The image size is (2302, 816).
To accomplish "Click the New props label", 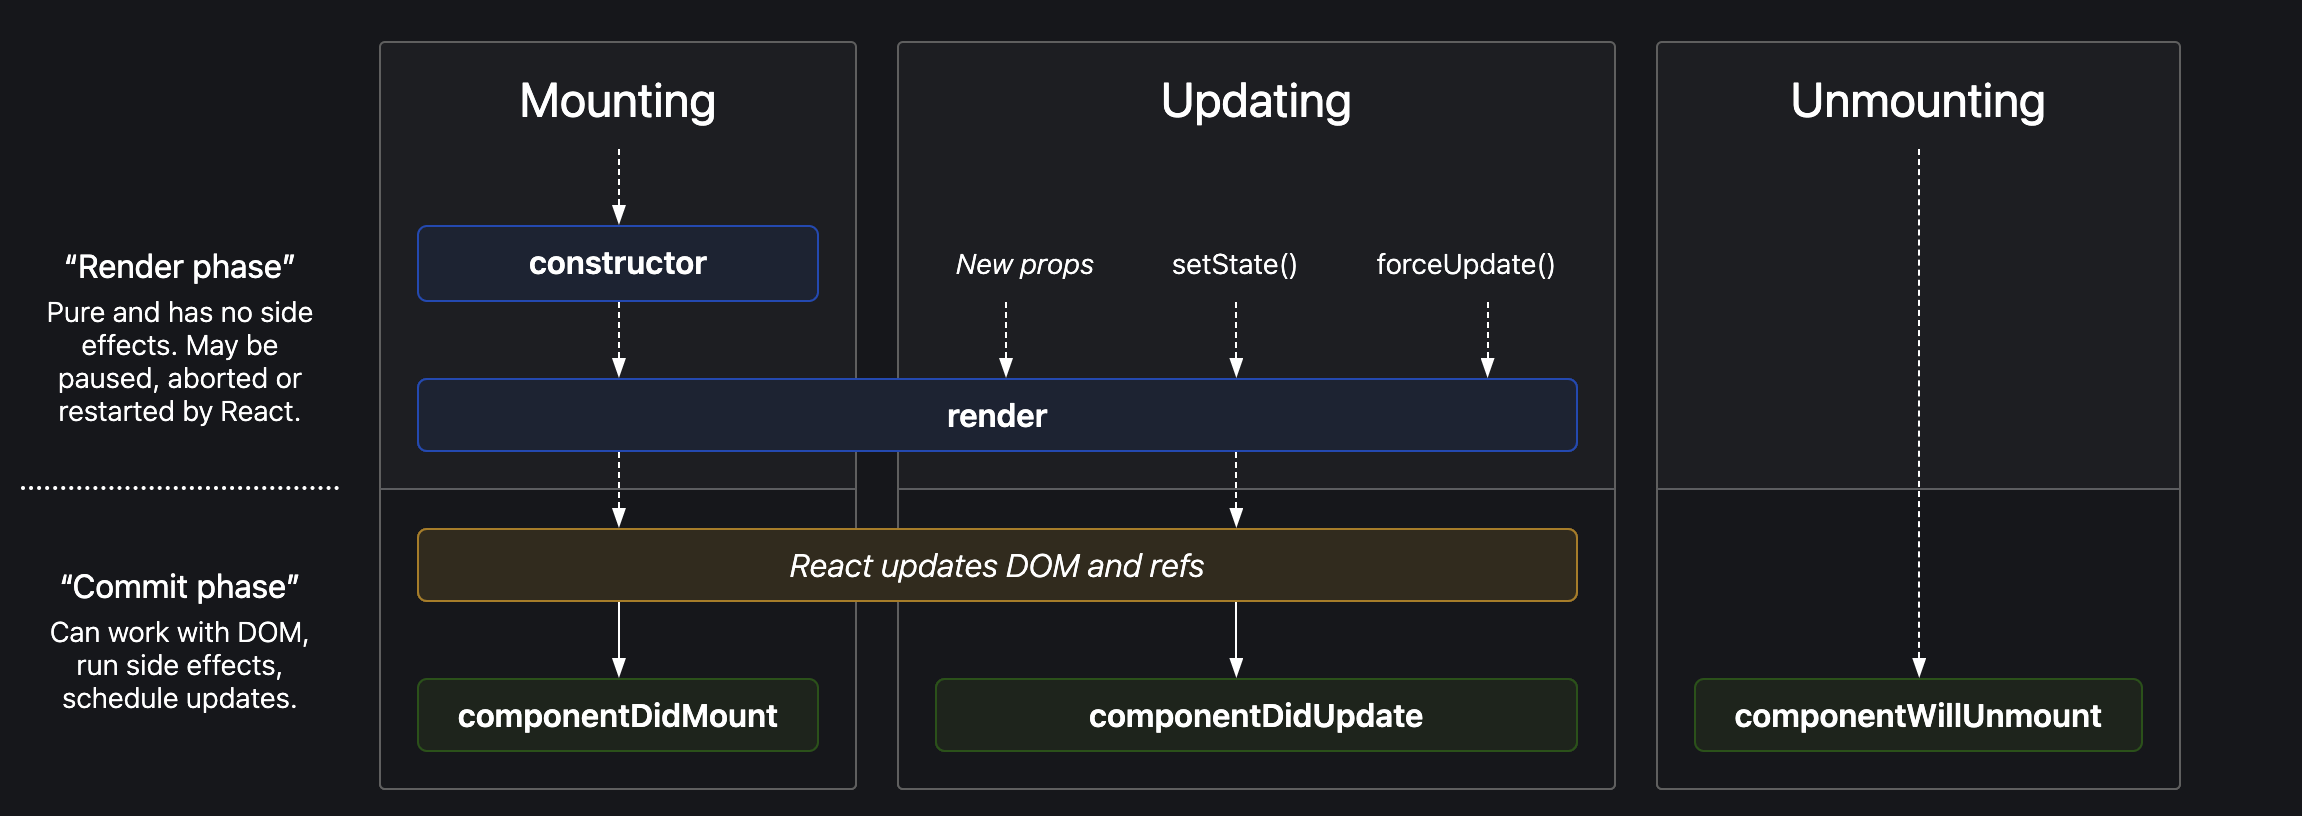I will (x=1024, y=264).
